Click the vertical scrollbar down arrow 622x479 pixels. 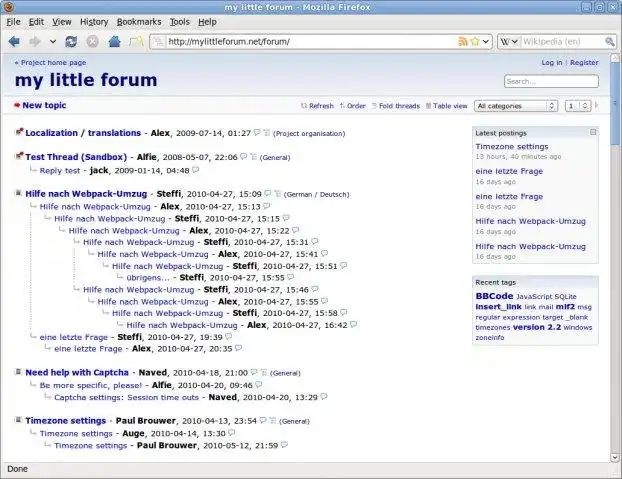615,457
